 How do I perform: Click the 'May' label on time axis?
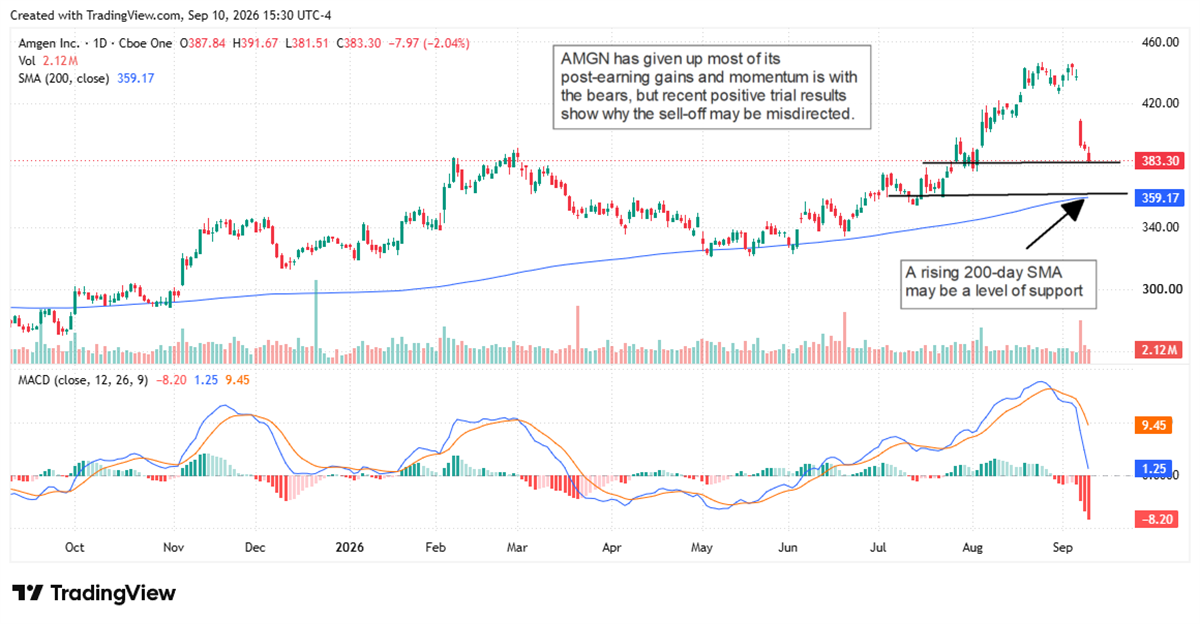703,547
